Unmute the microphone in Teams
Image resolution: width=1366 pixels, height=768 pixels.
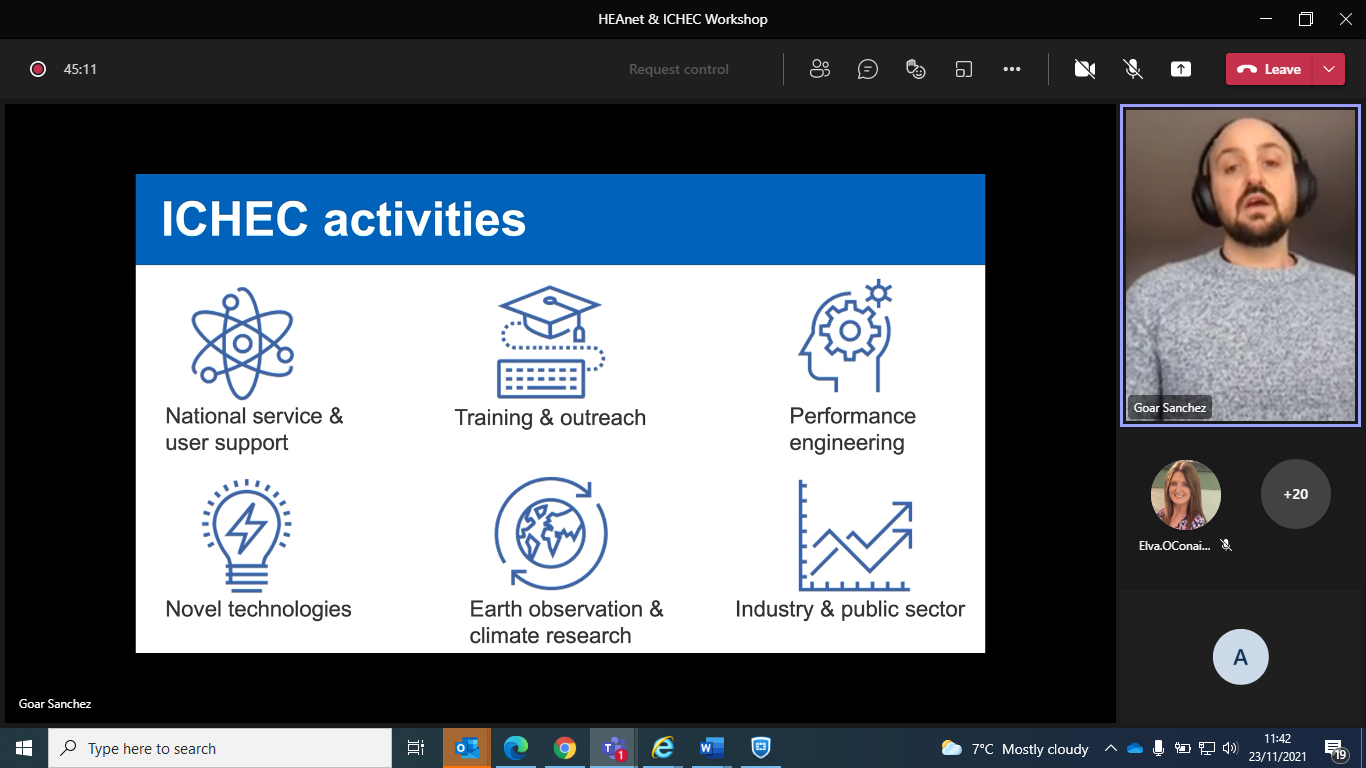tap(1133, 69)
